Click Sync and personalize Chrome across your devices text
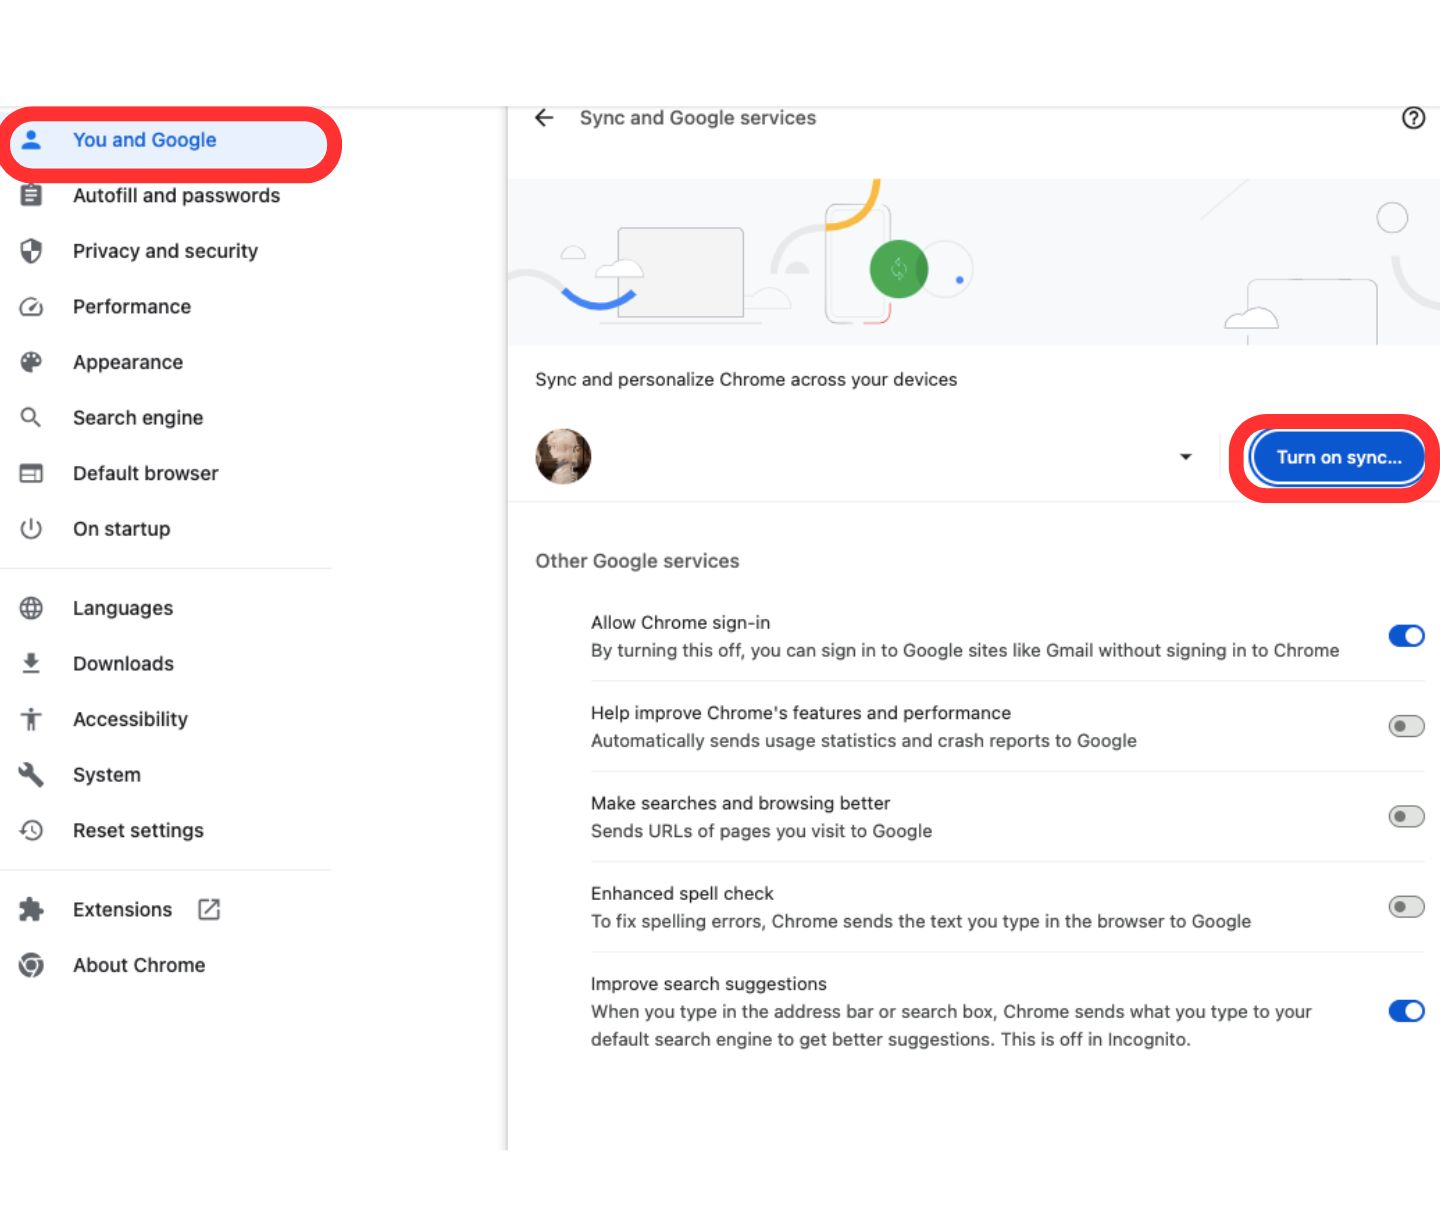Image resolution: width=1440 pixels, height=1224 pixels. coord(746,380)
